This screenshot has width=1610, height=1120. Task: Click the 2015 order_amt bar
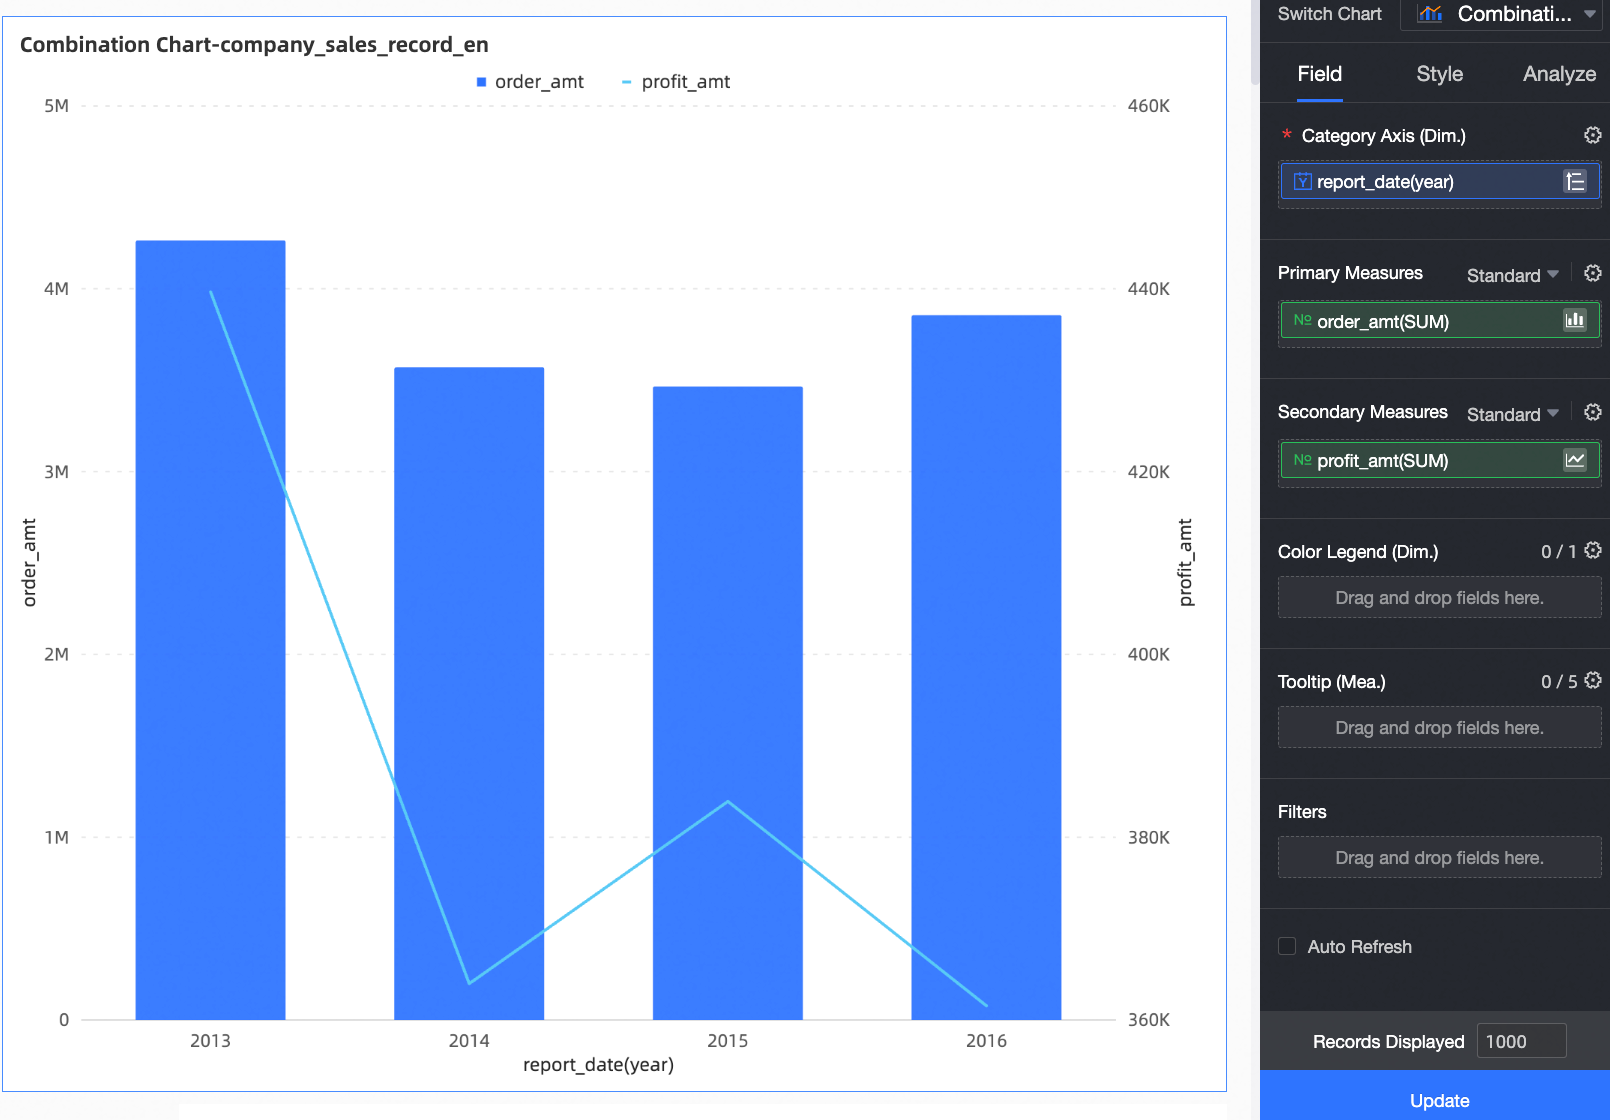click(x=728, y=703)
